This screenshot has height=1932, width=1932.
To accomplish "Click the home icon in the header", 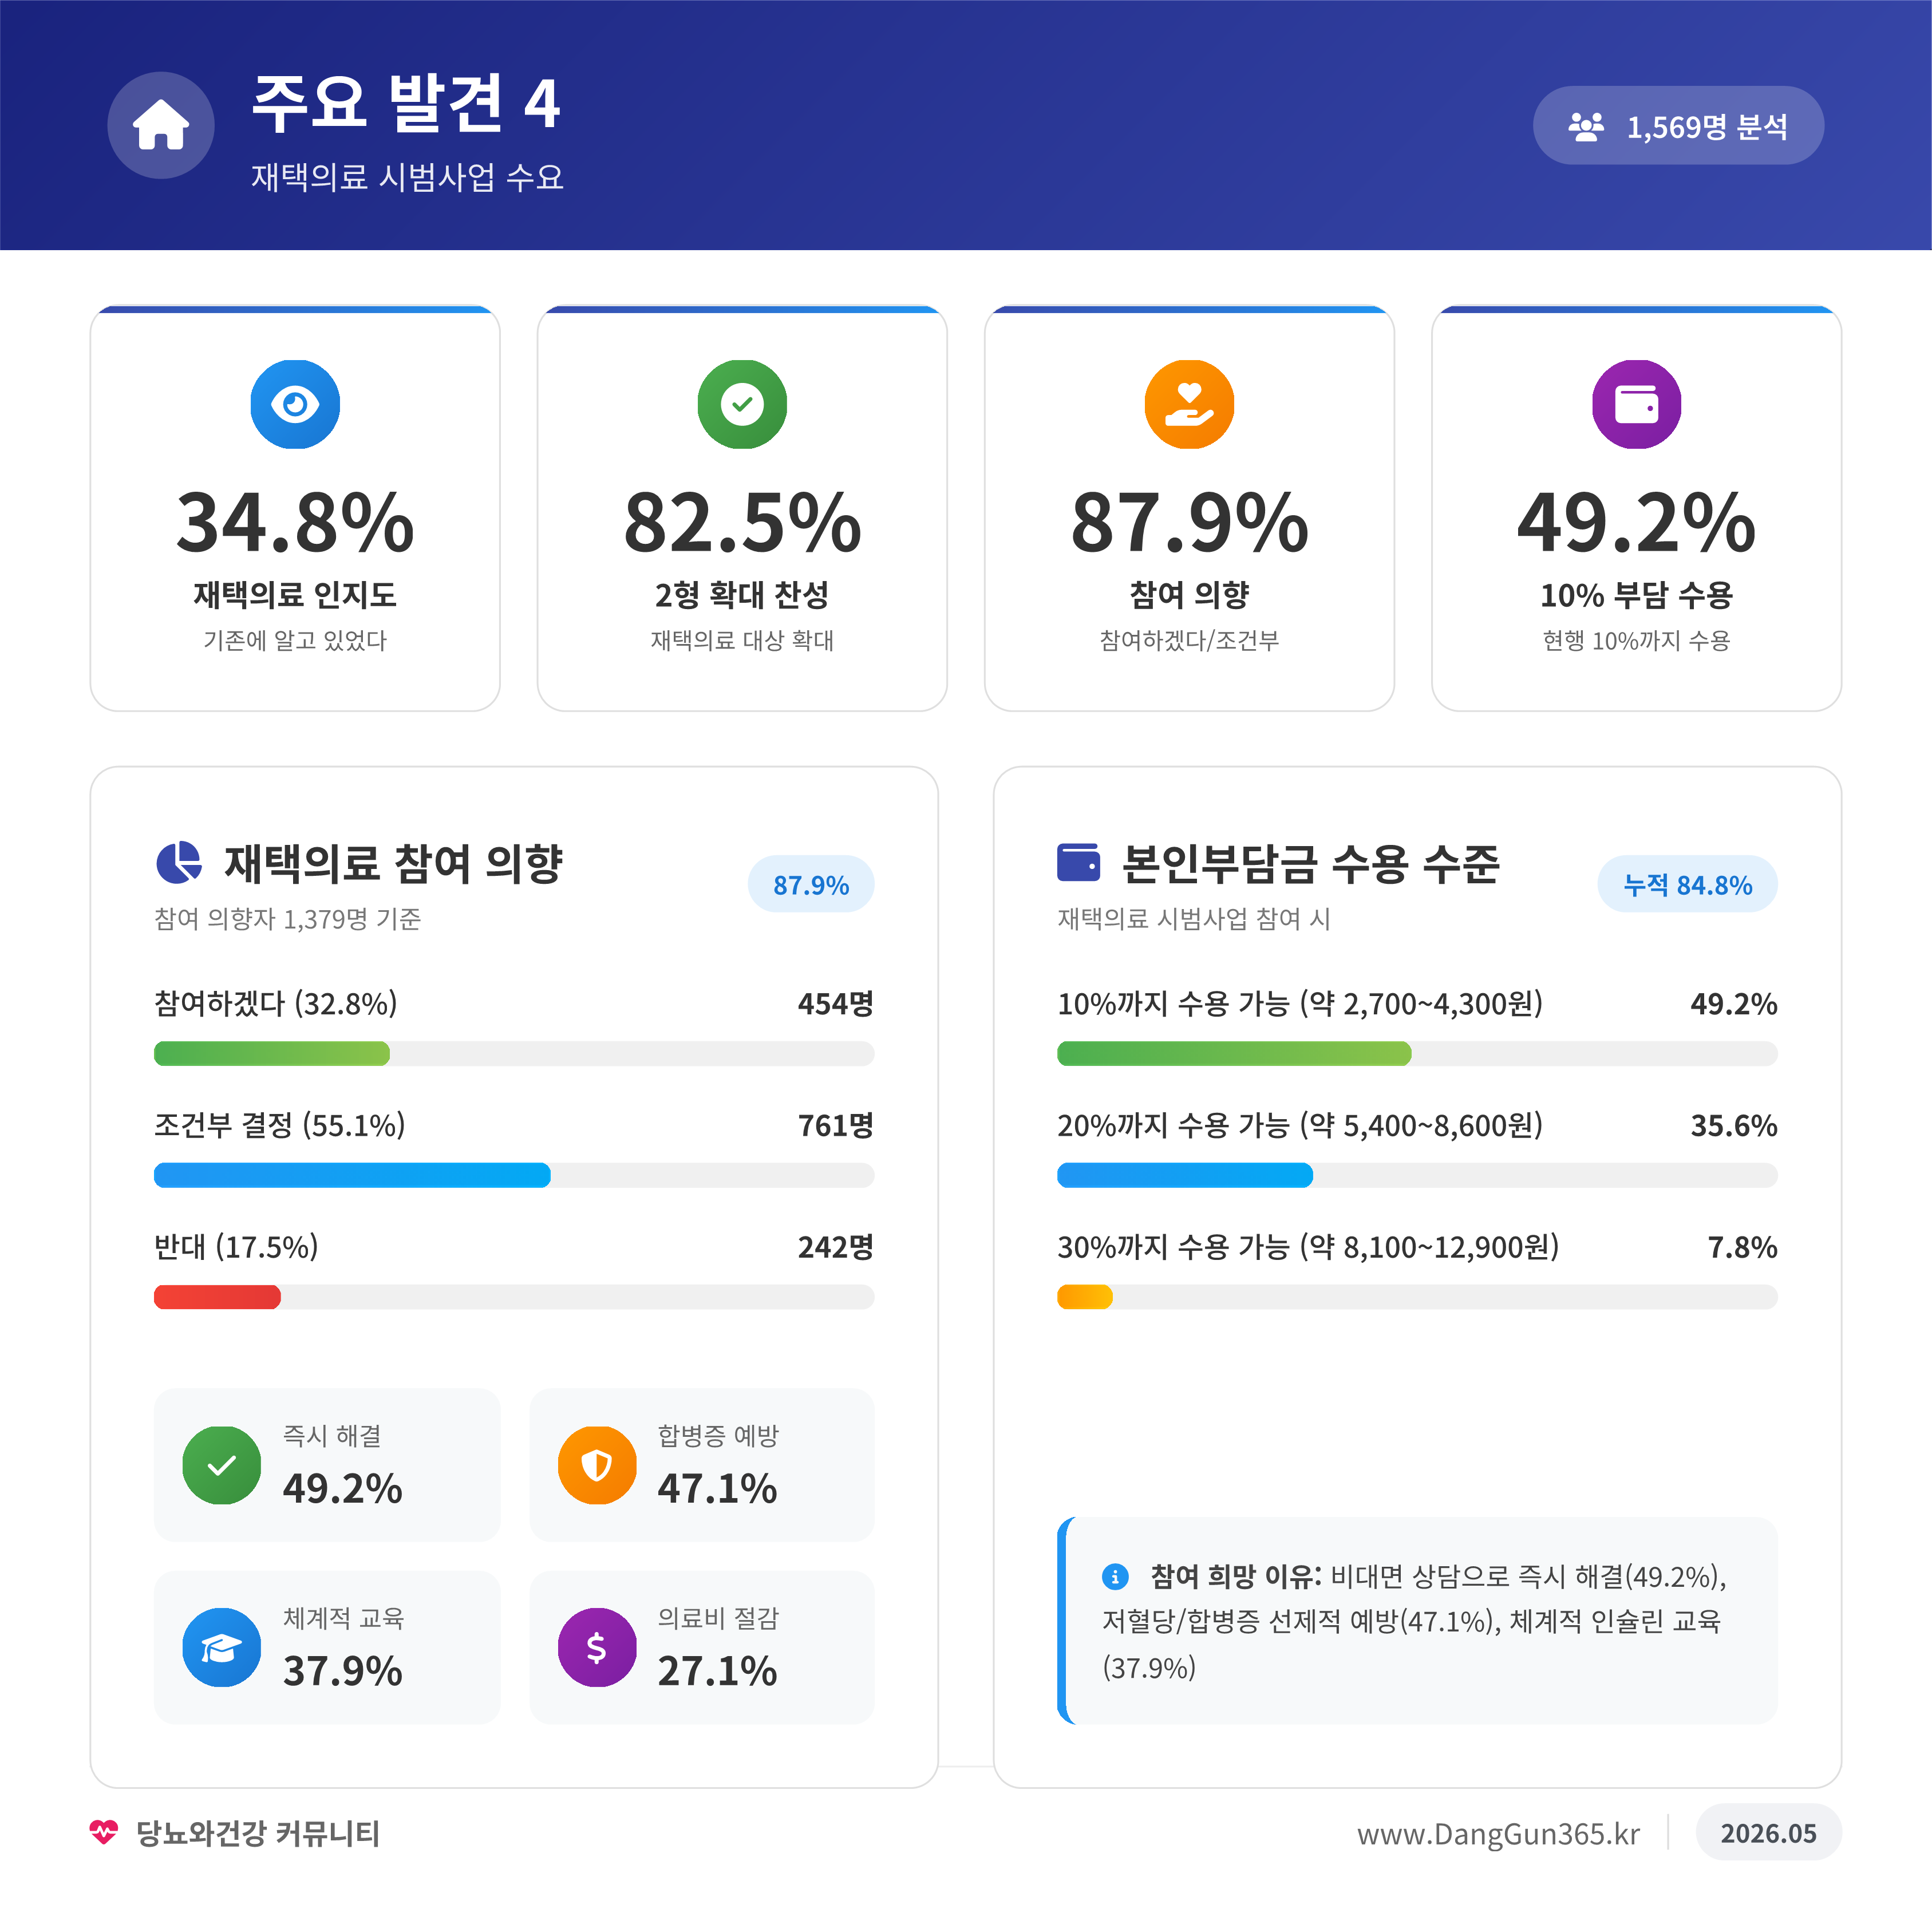I will point(161,125).
